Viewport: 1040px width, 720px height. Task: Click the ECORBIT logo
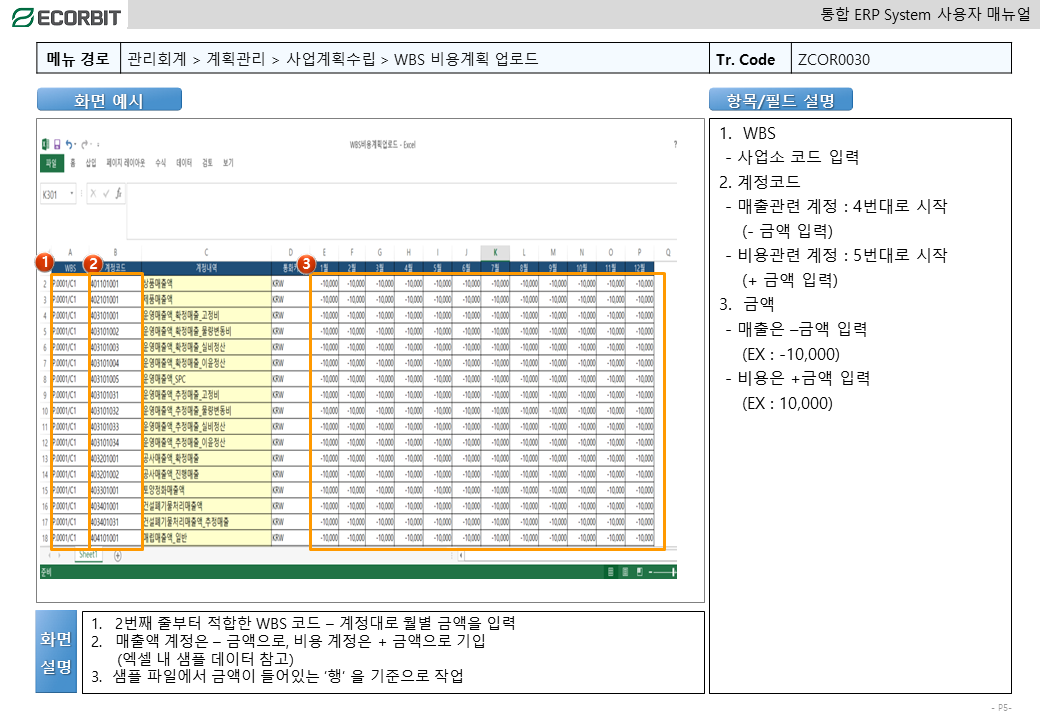[66, 18]
